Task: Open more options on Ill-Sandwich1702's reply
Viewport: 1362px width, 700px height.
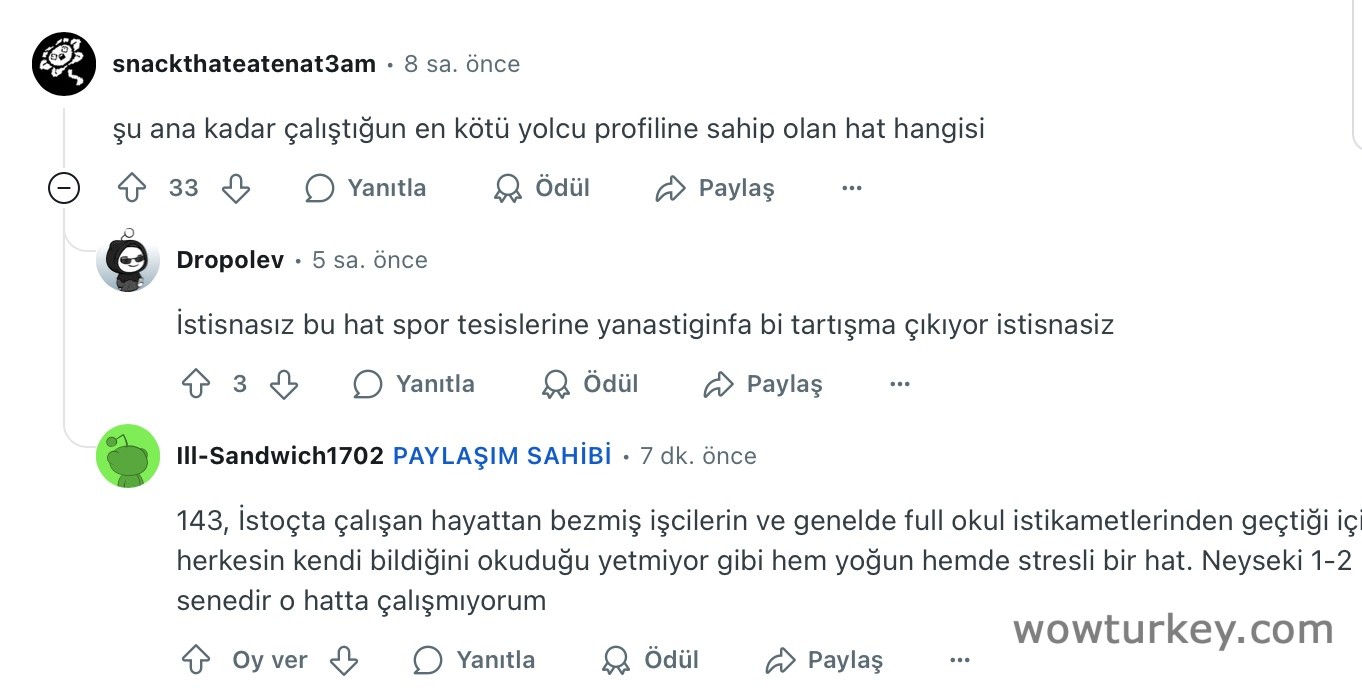Action: pos(960,660)
